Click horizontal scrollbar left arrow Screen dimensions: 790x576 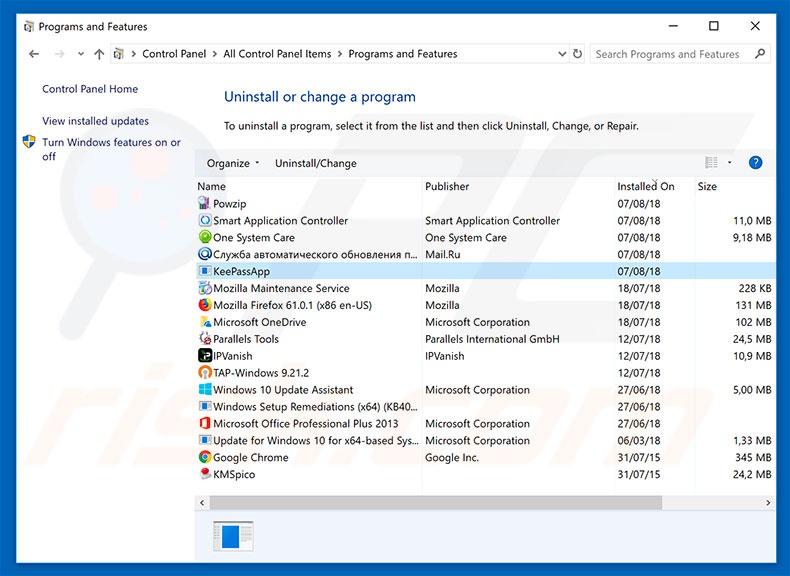(202, 502)
